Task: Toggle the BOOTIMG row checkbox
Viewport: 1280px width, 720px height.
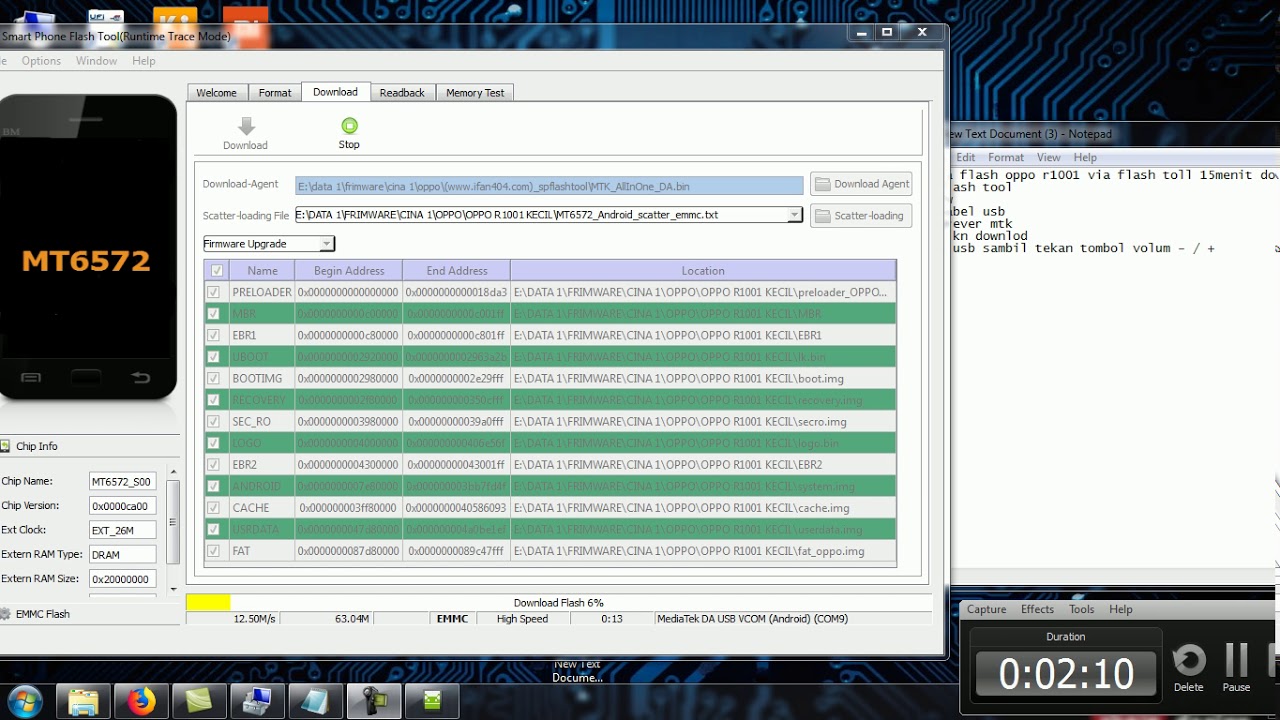Action: click(x=213, y=379)
